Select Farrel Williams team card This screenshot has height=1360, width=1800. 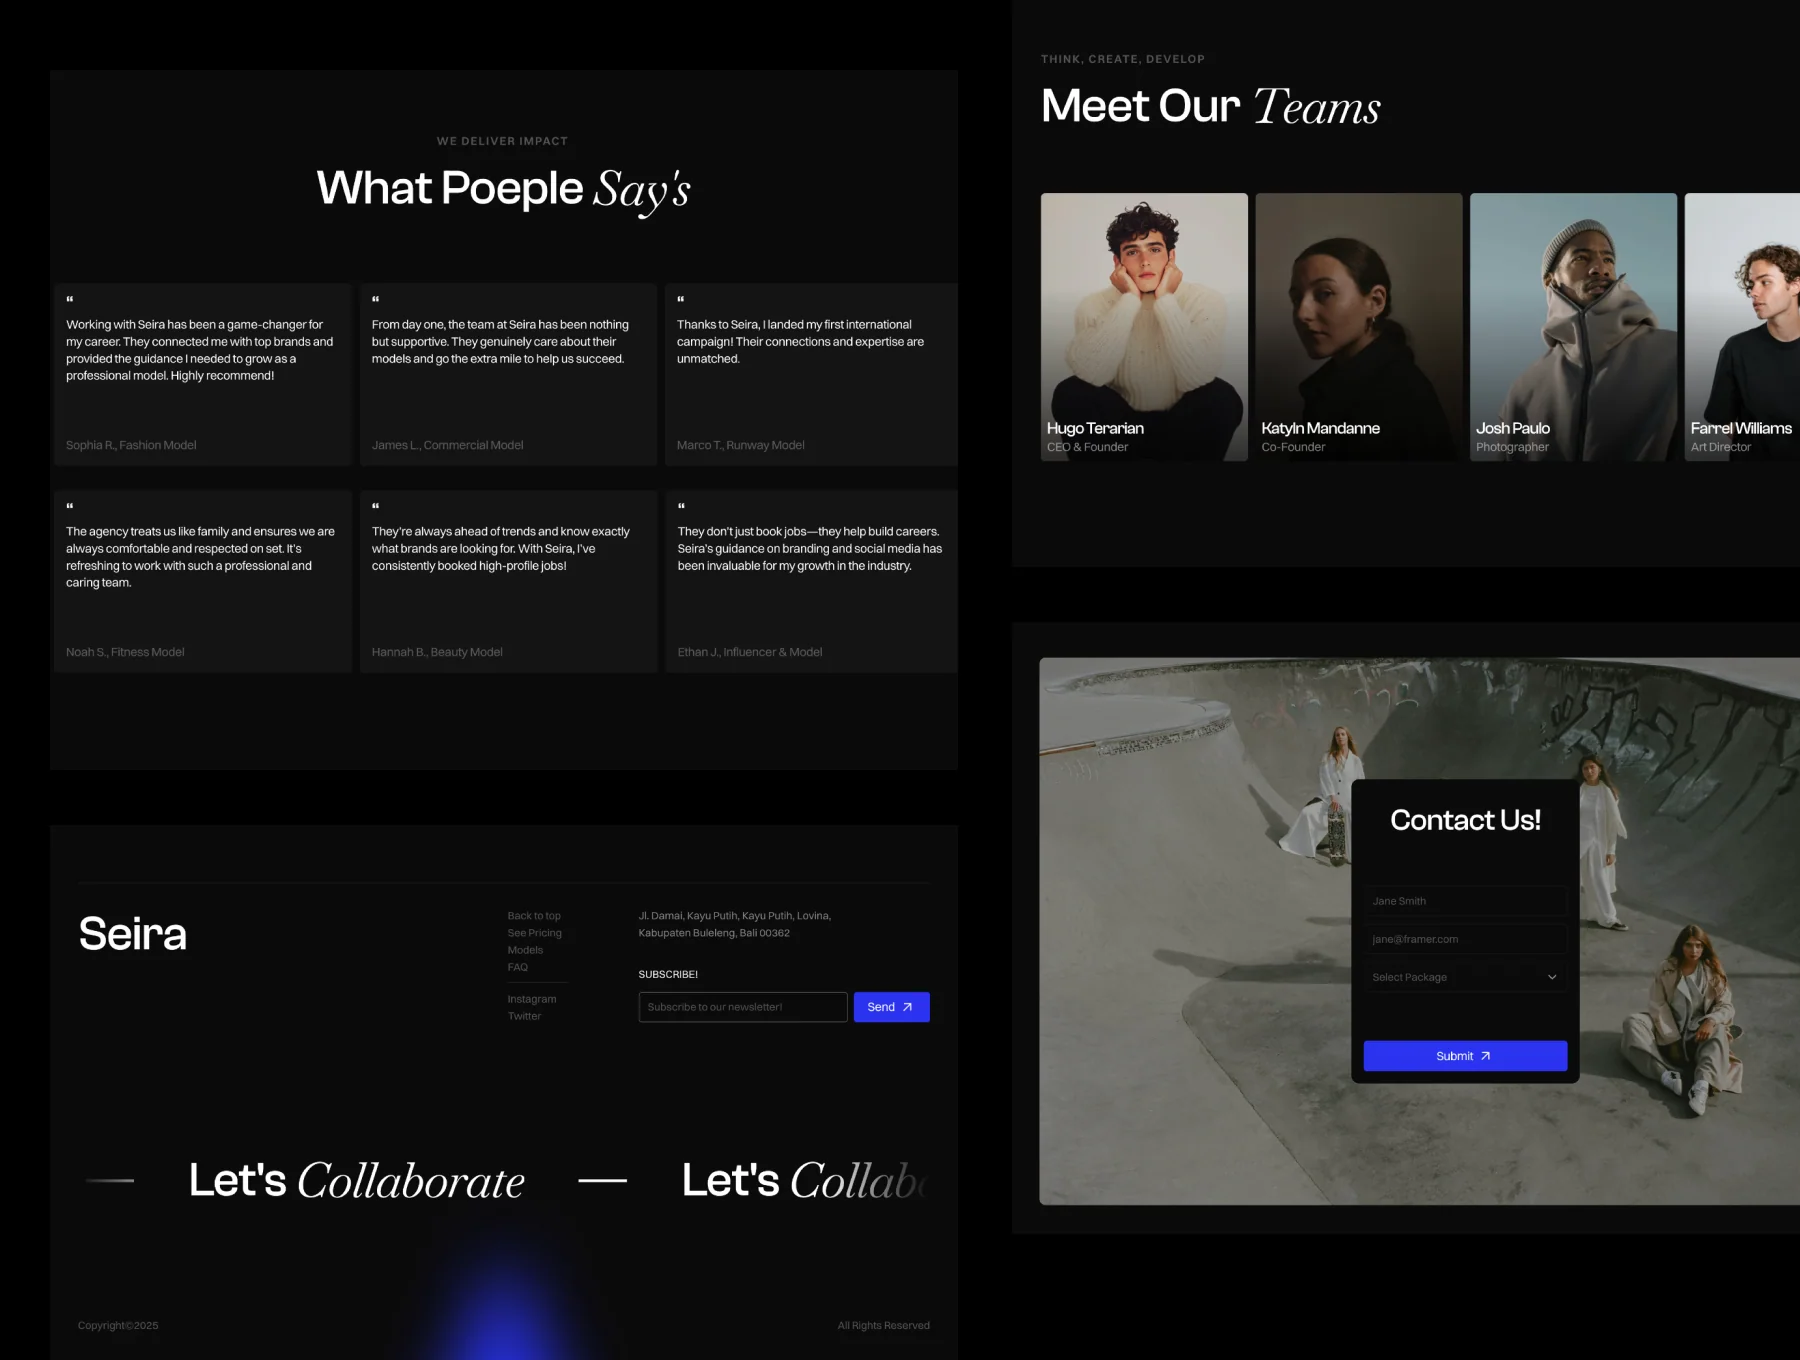click(x=1742, y=327)
